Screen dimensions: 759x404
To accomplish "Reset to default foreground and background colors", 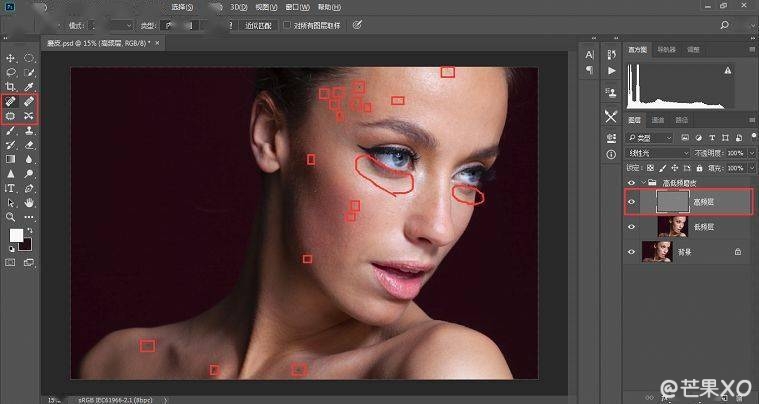I will tap(12, 249).
